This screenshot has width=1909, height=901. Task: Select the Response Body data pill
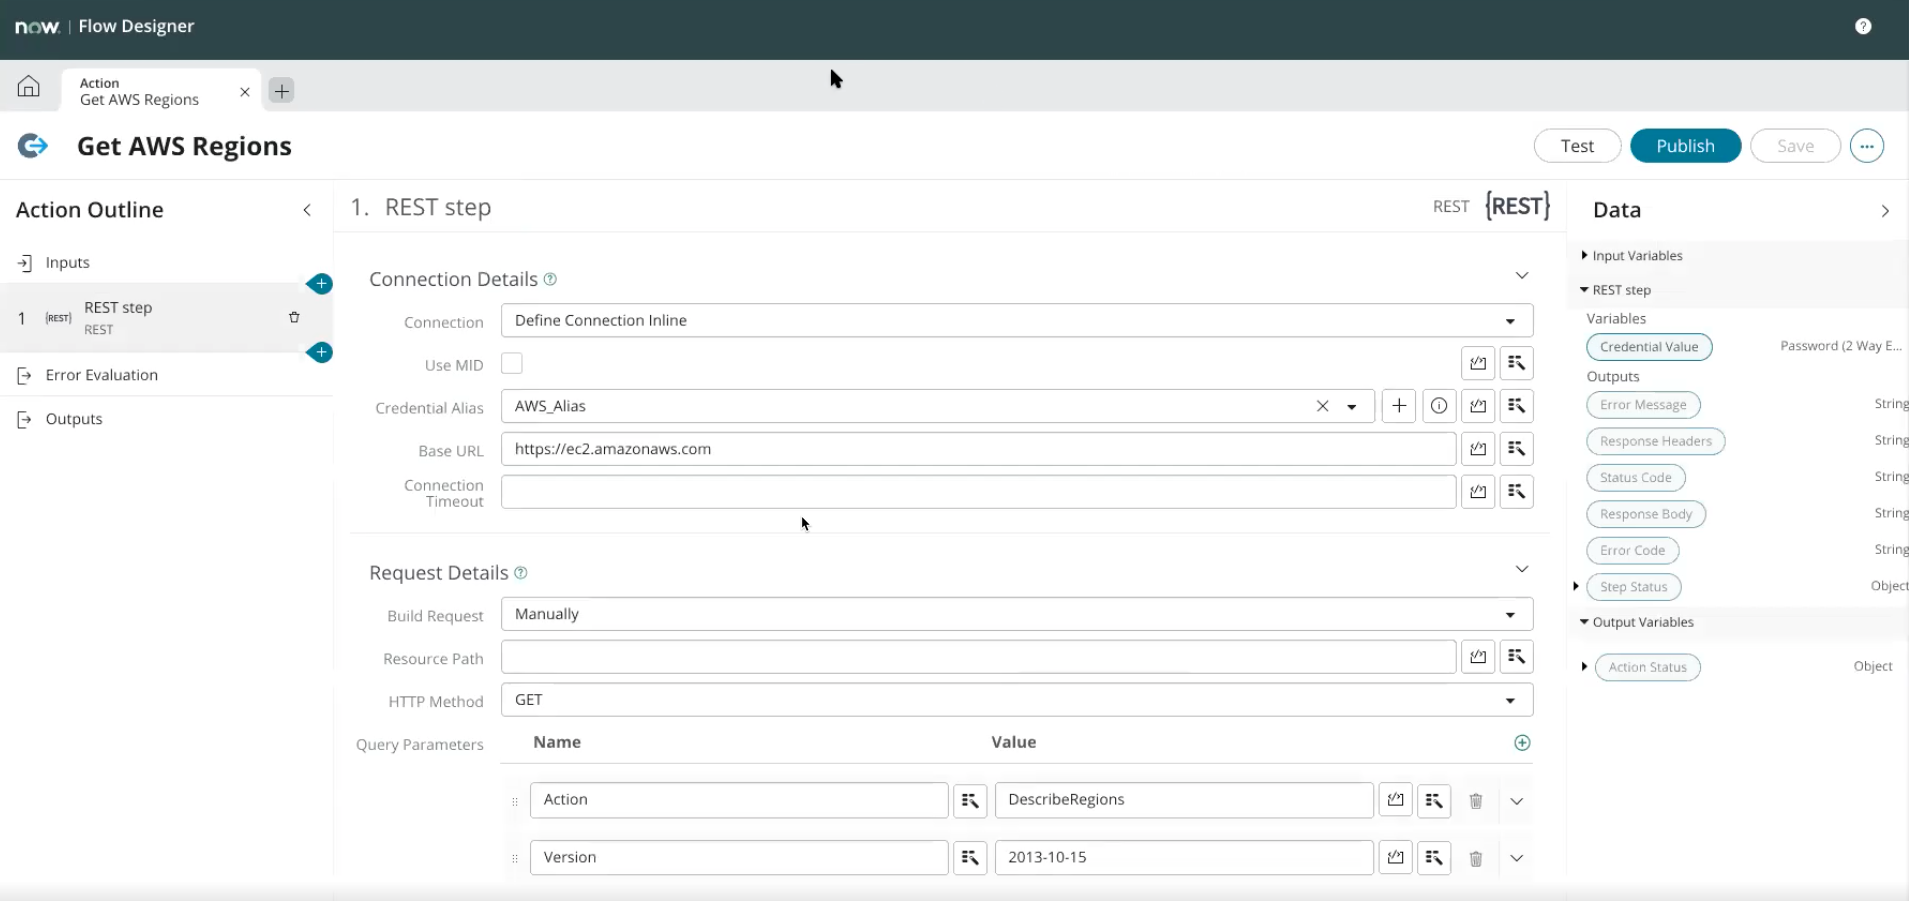(x=1646, y=514)
